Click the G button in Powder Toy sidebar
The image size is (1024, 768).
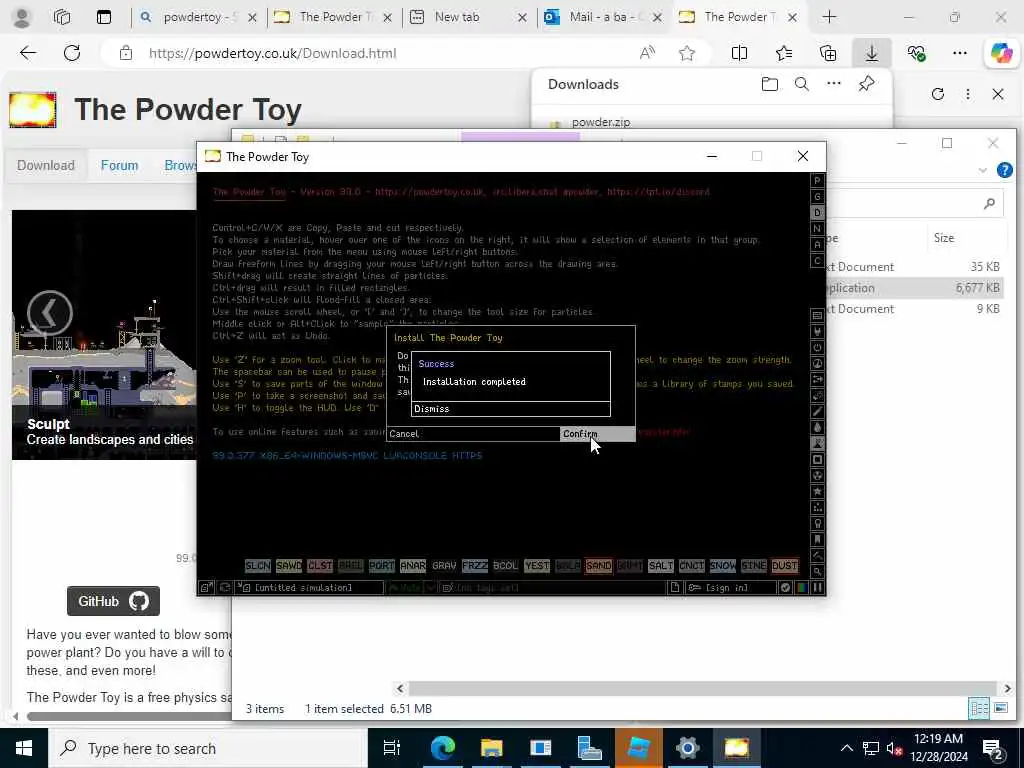817,197
